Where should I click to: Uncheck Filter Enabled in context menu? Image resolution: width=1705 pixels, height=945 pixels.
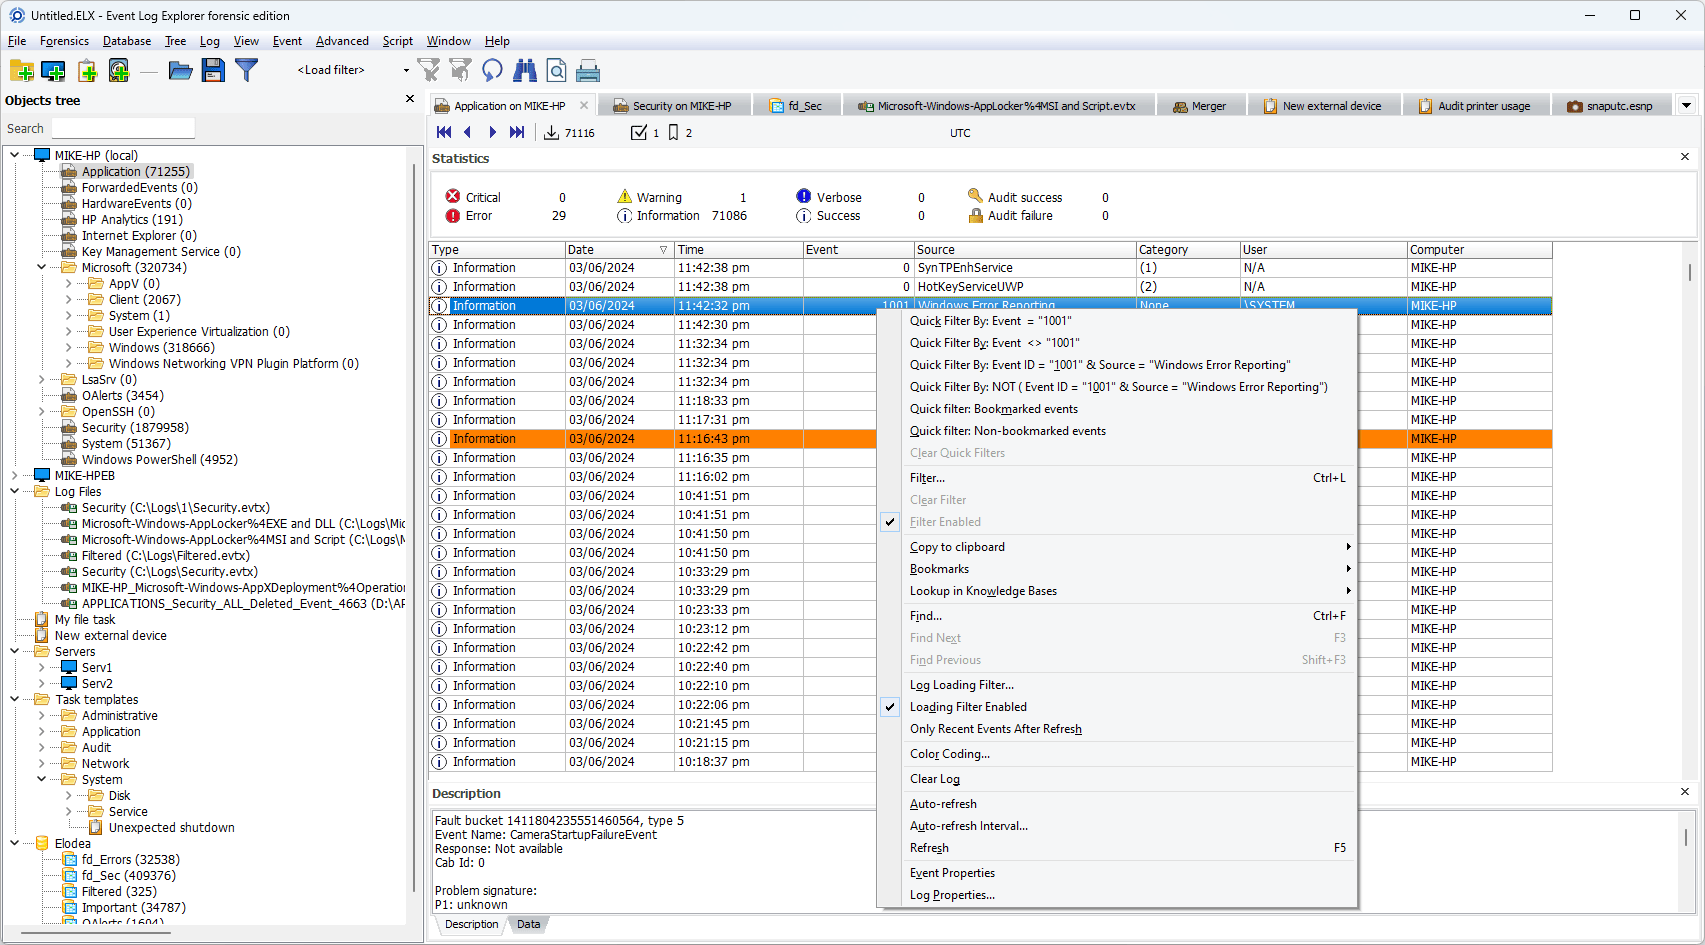[944, 521]
